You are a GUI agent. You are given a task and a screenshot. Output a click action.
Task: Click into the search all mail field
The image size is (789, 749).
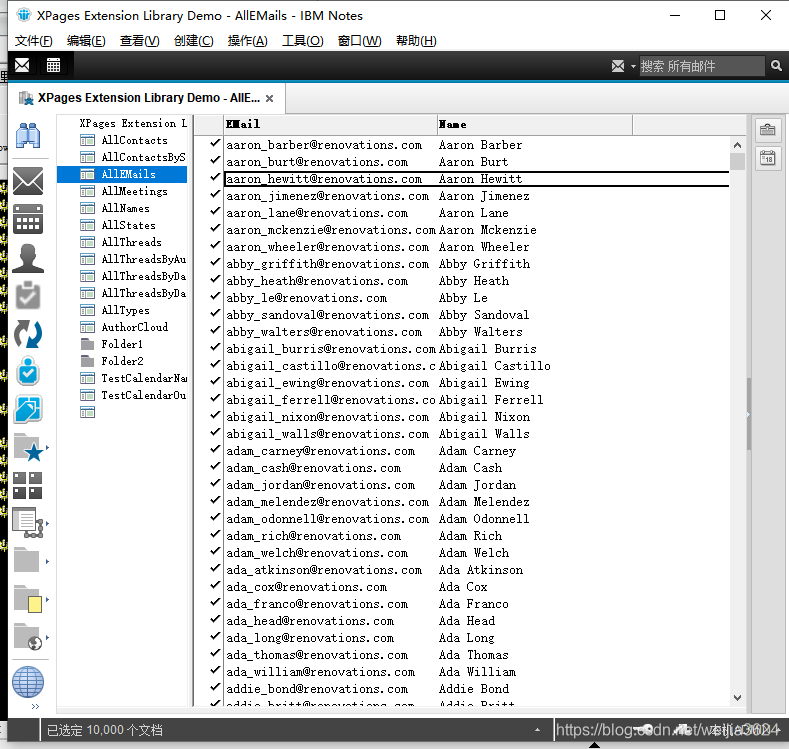tap(702, 66)
